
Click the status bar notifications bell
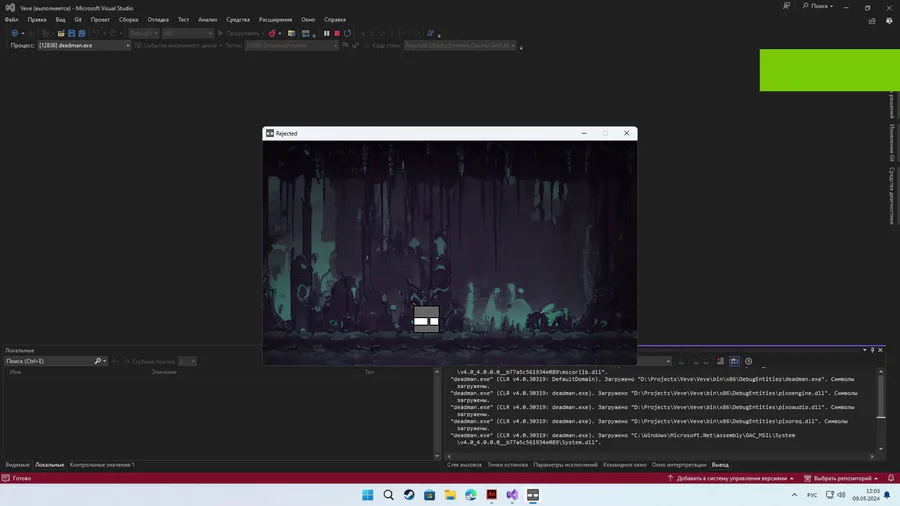pos(891,478)
